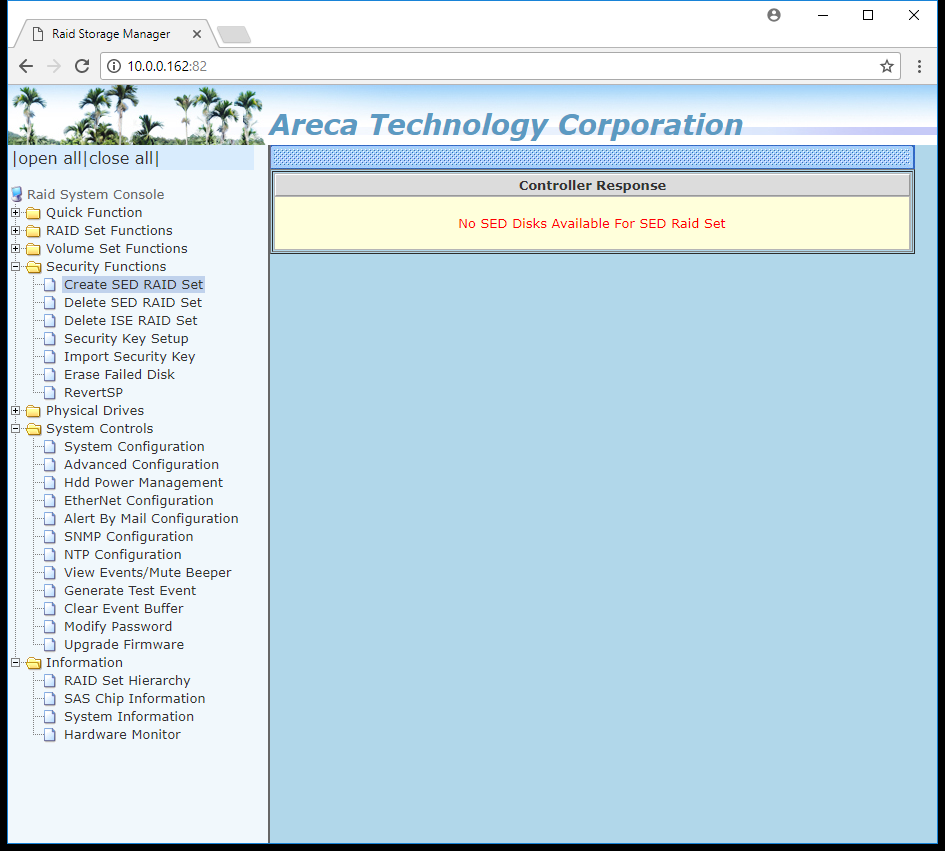945x851 pixels.
Task: Click the address bar showing 10.0.0.162:82
Action: click(500, 66)
